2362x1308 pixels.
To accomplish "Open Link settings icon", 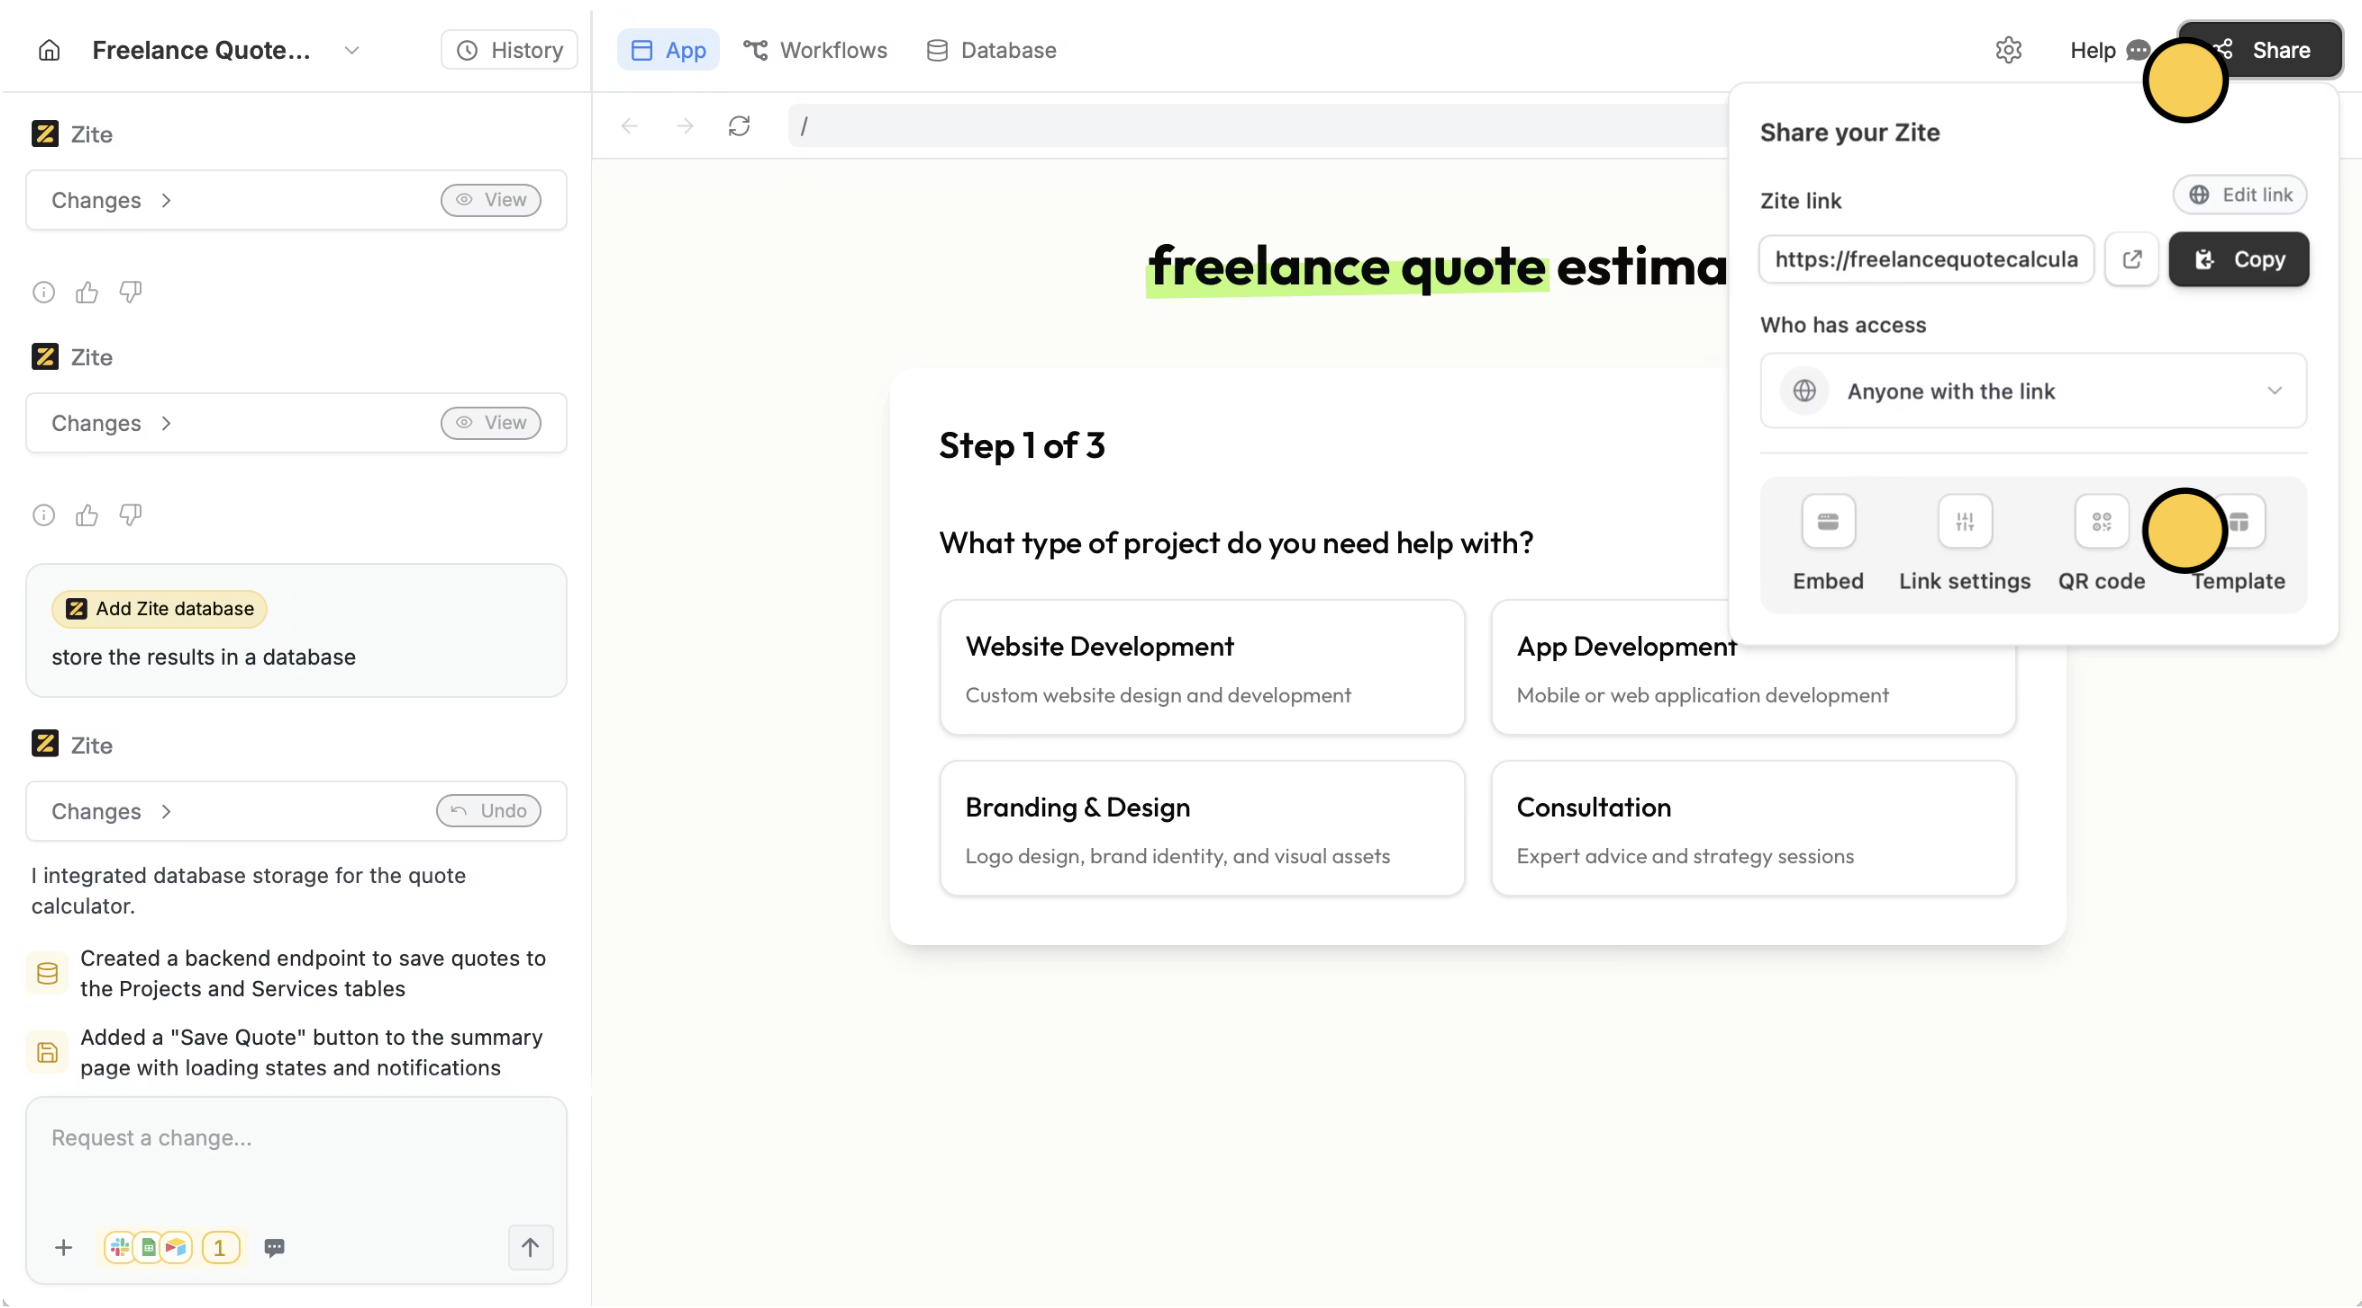I will coord(1964,522).
